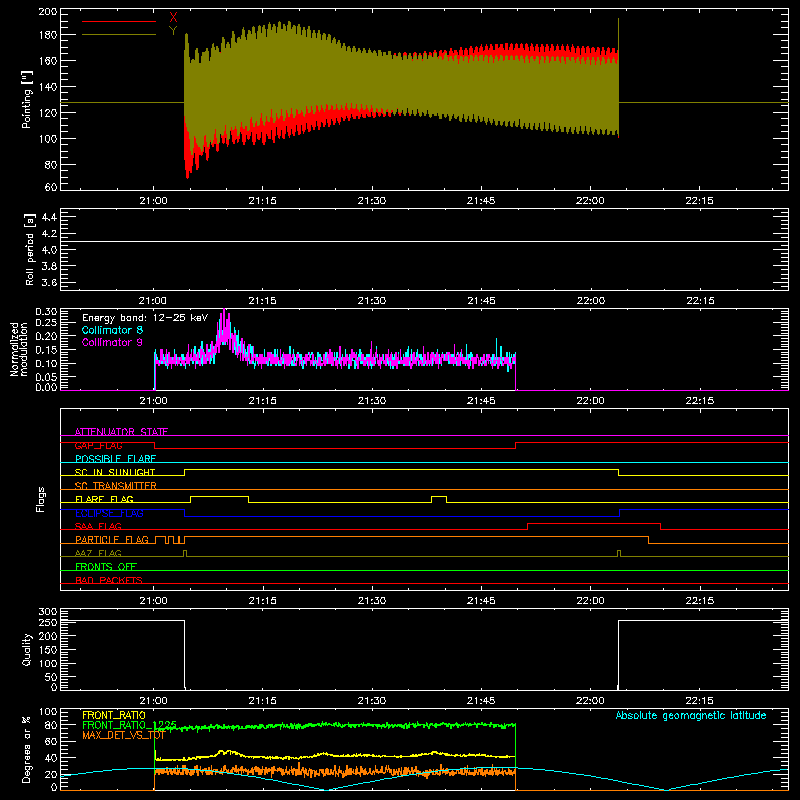The image size is (800, 800).
Task: Click the FRONTS_OFF flag label
Action: click(x=106, y=566)
